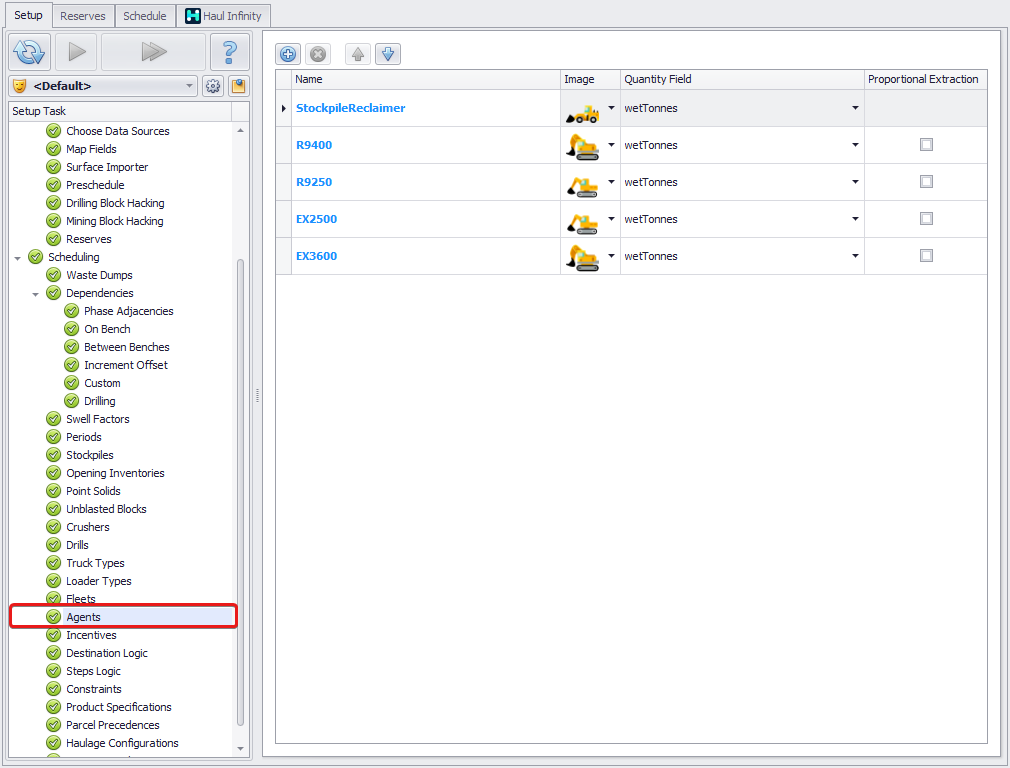Viewport: 1010px width, 768px height.
Task: Run the single play step button
Action: tap(76, 52)
